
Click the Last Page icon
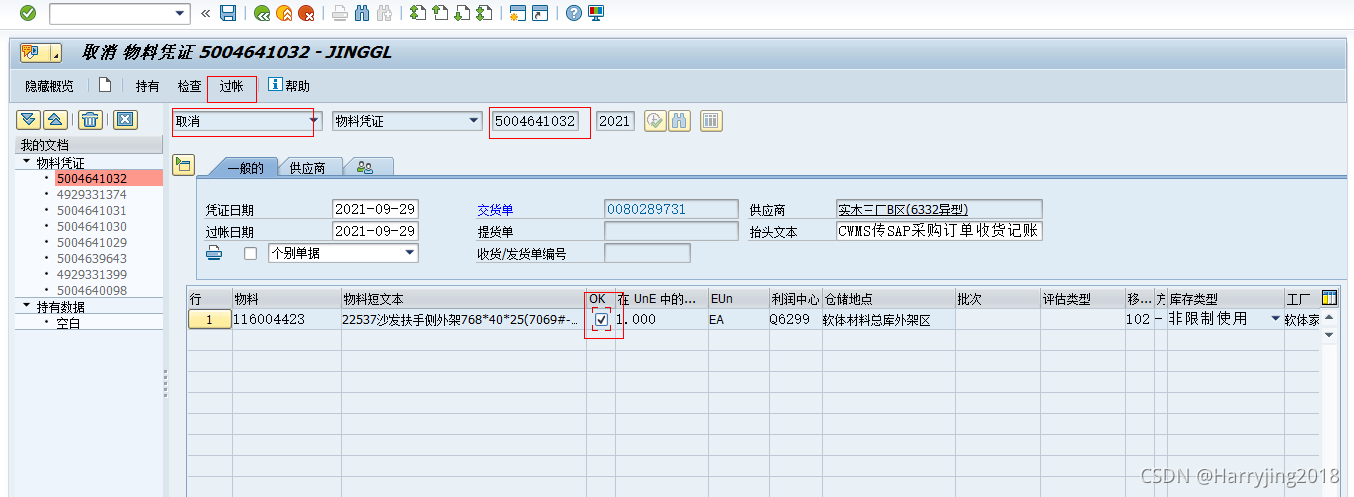pyautogui.click(x=484, y=13)
